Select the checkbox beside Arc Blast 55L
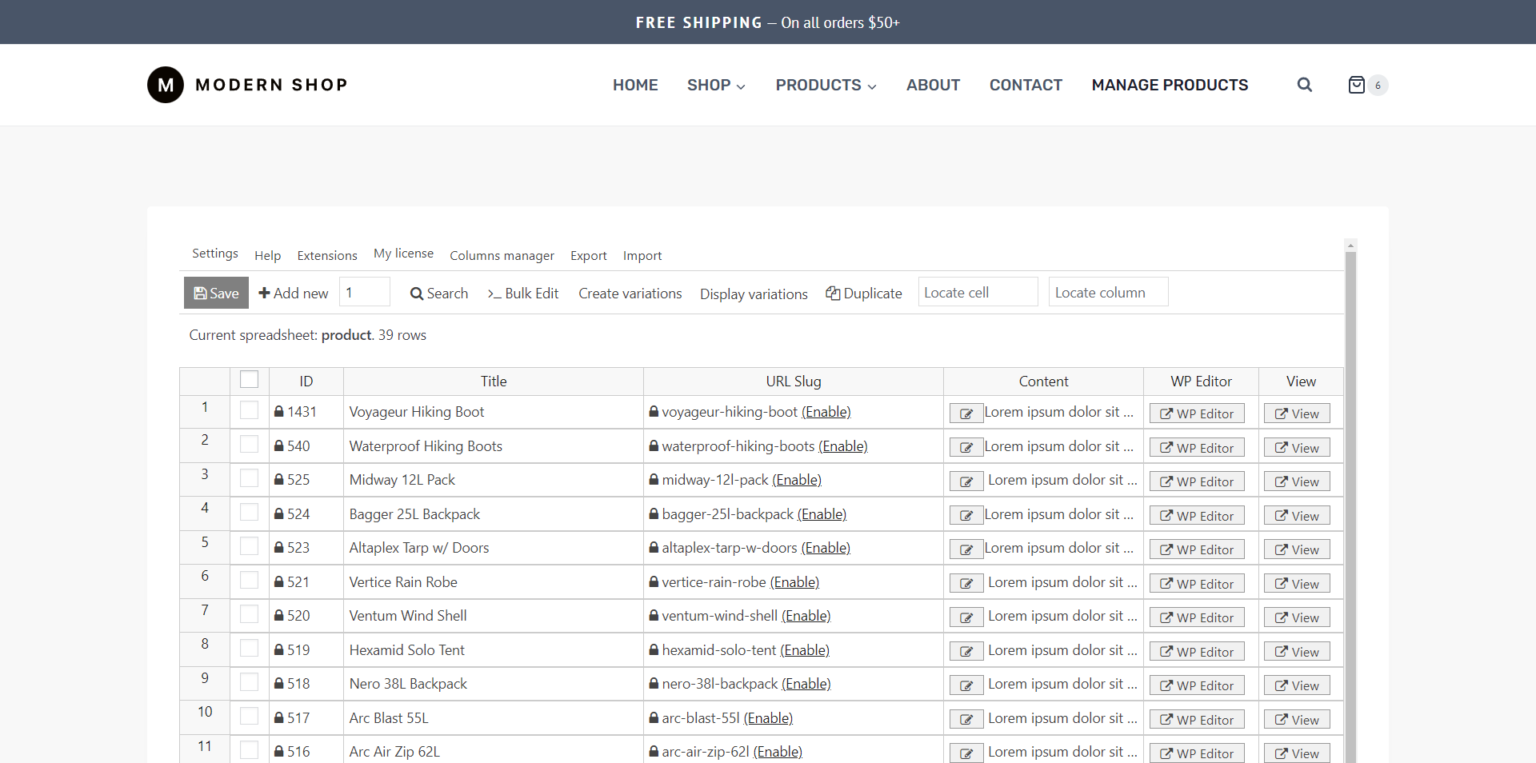1536x763 pixels. pyautogui.click(x=249, y=717)
